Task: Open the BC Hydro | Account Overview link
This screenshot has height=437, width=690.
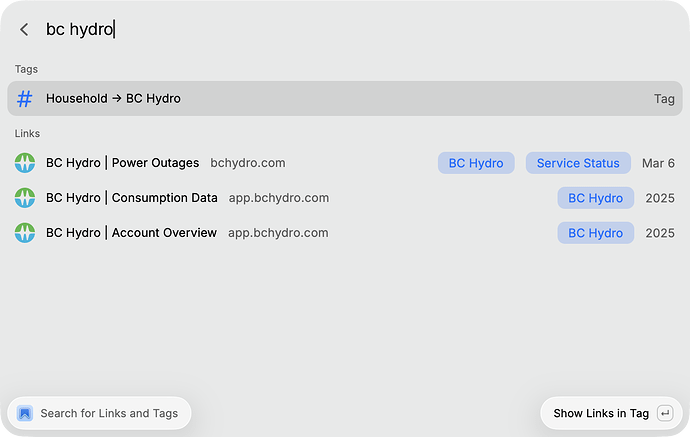Action: (x=345, y=233)
